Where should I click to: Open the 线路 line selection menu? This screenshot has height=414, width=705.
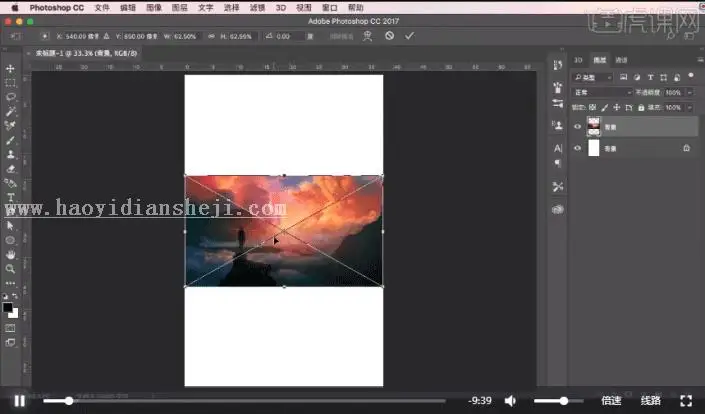tap(651, 401)
